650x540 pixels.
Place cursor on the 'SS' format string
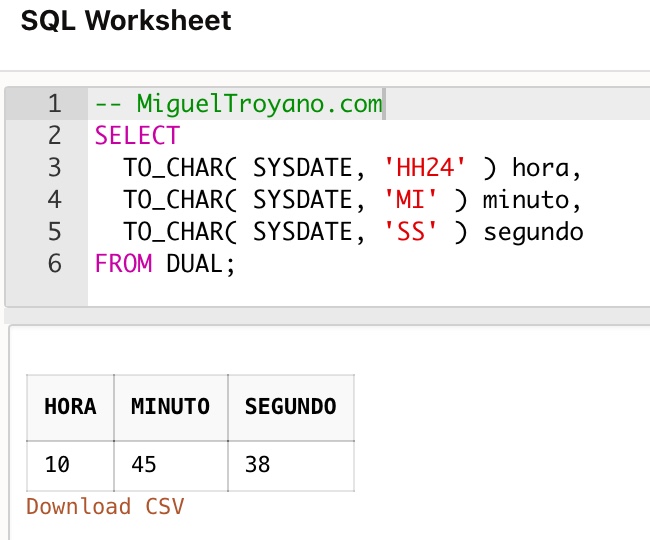pos(410,232)
